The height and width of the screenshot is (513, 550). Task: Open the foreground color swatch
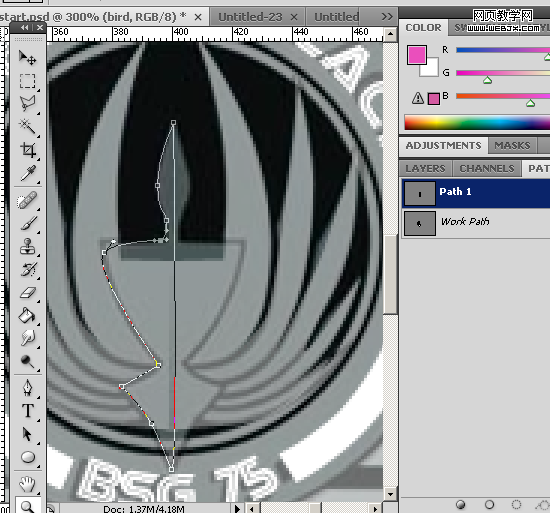(417, 55)
